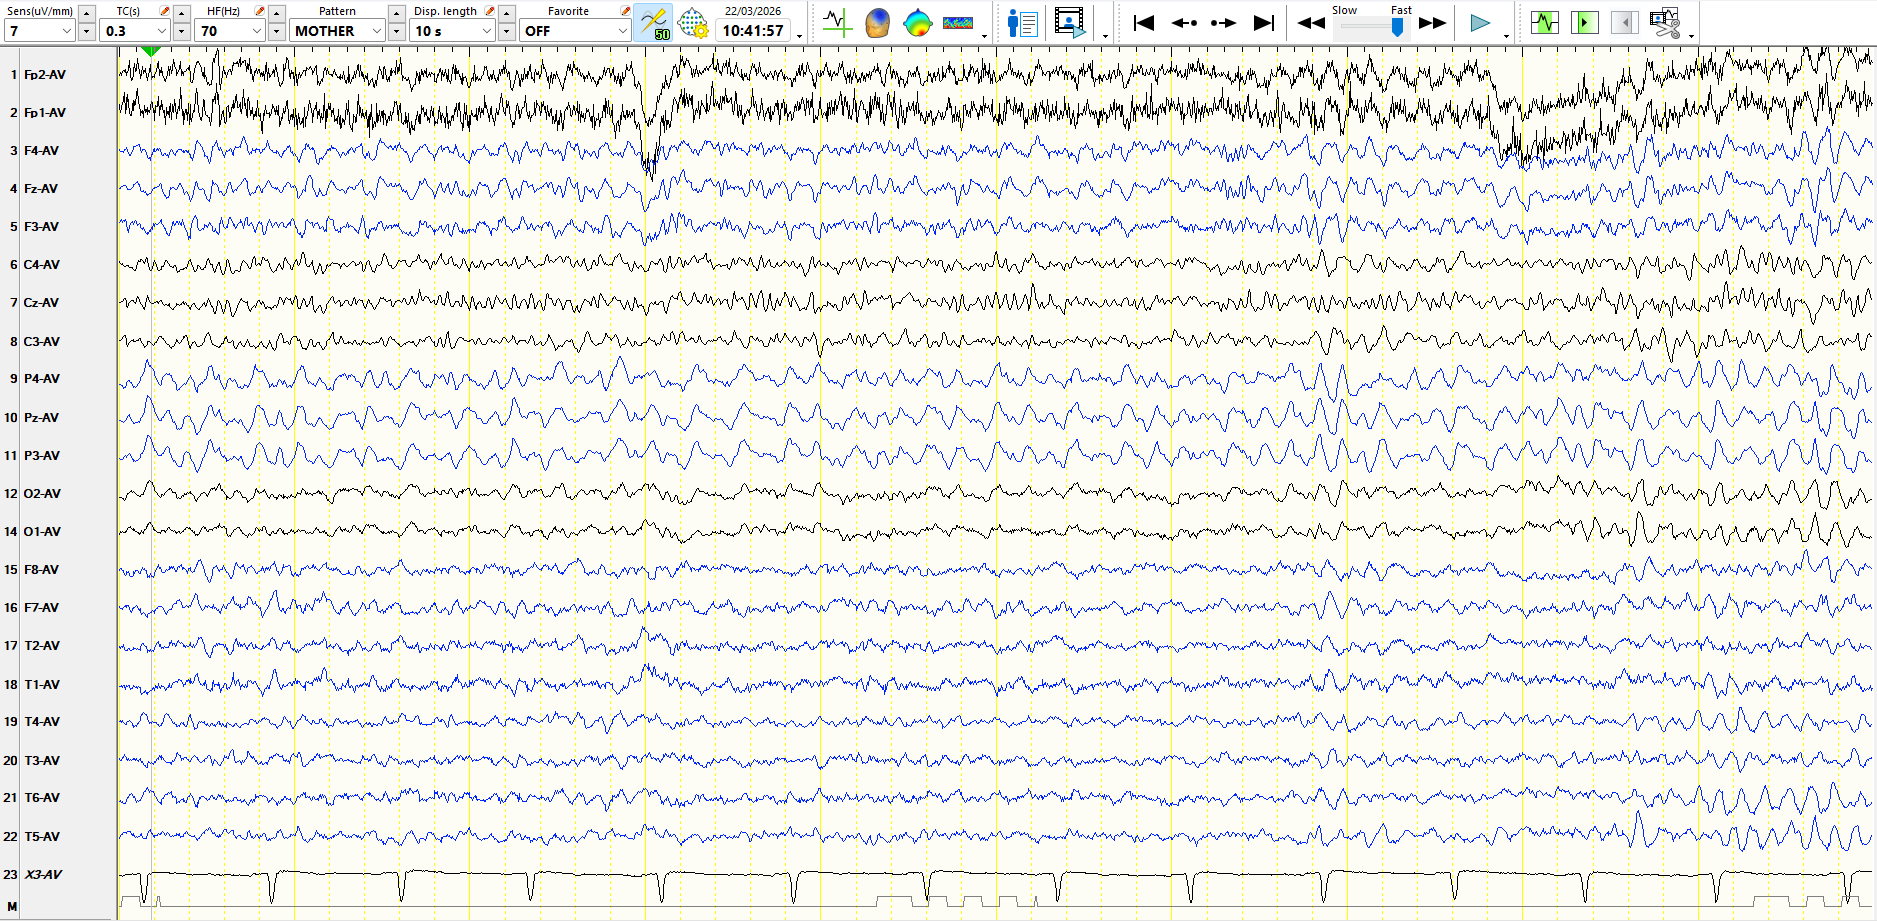Click the green next-event play icon
The image size is (1877, 921).
[x=1585, y=22]
